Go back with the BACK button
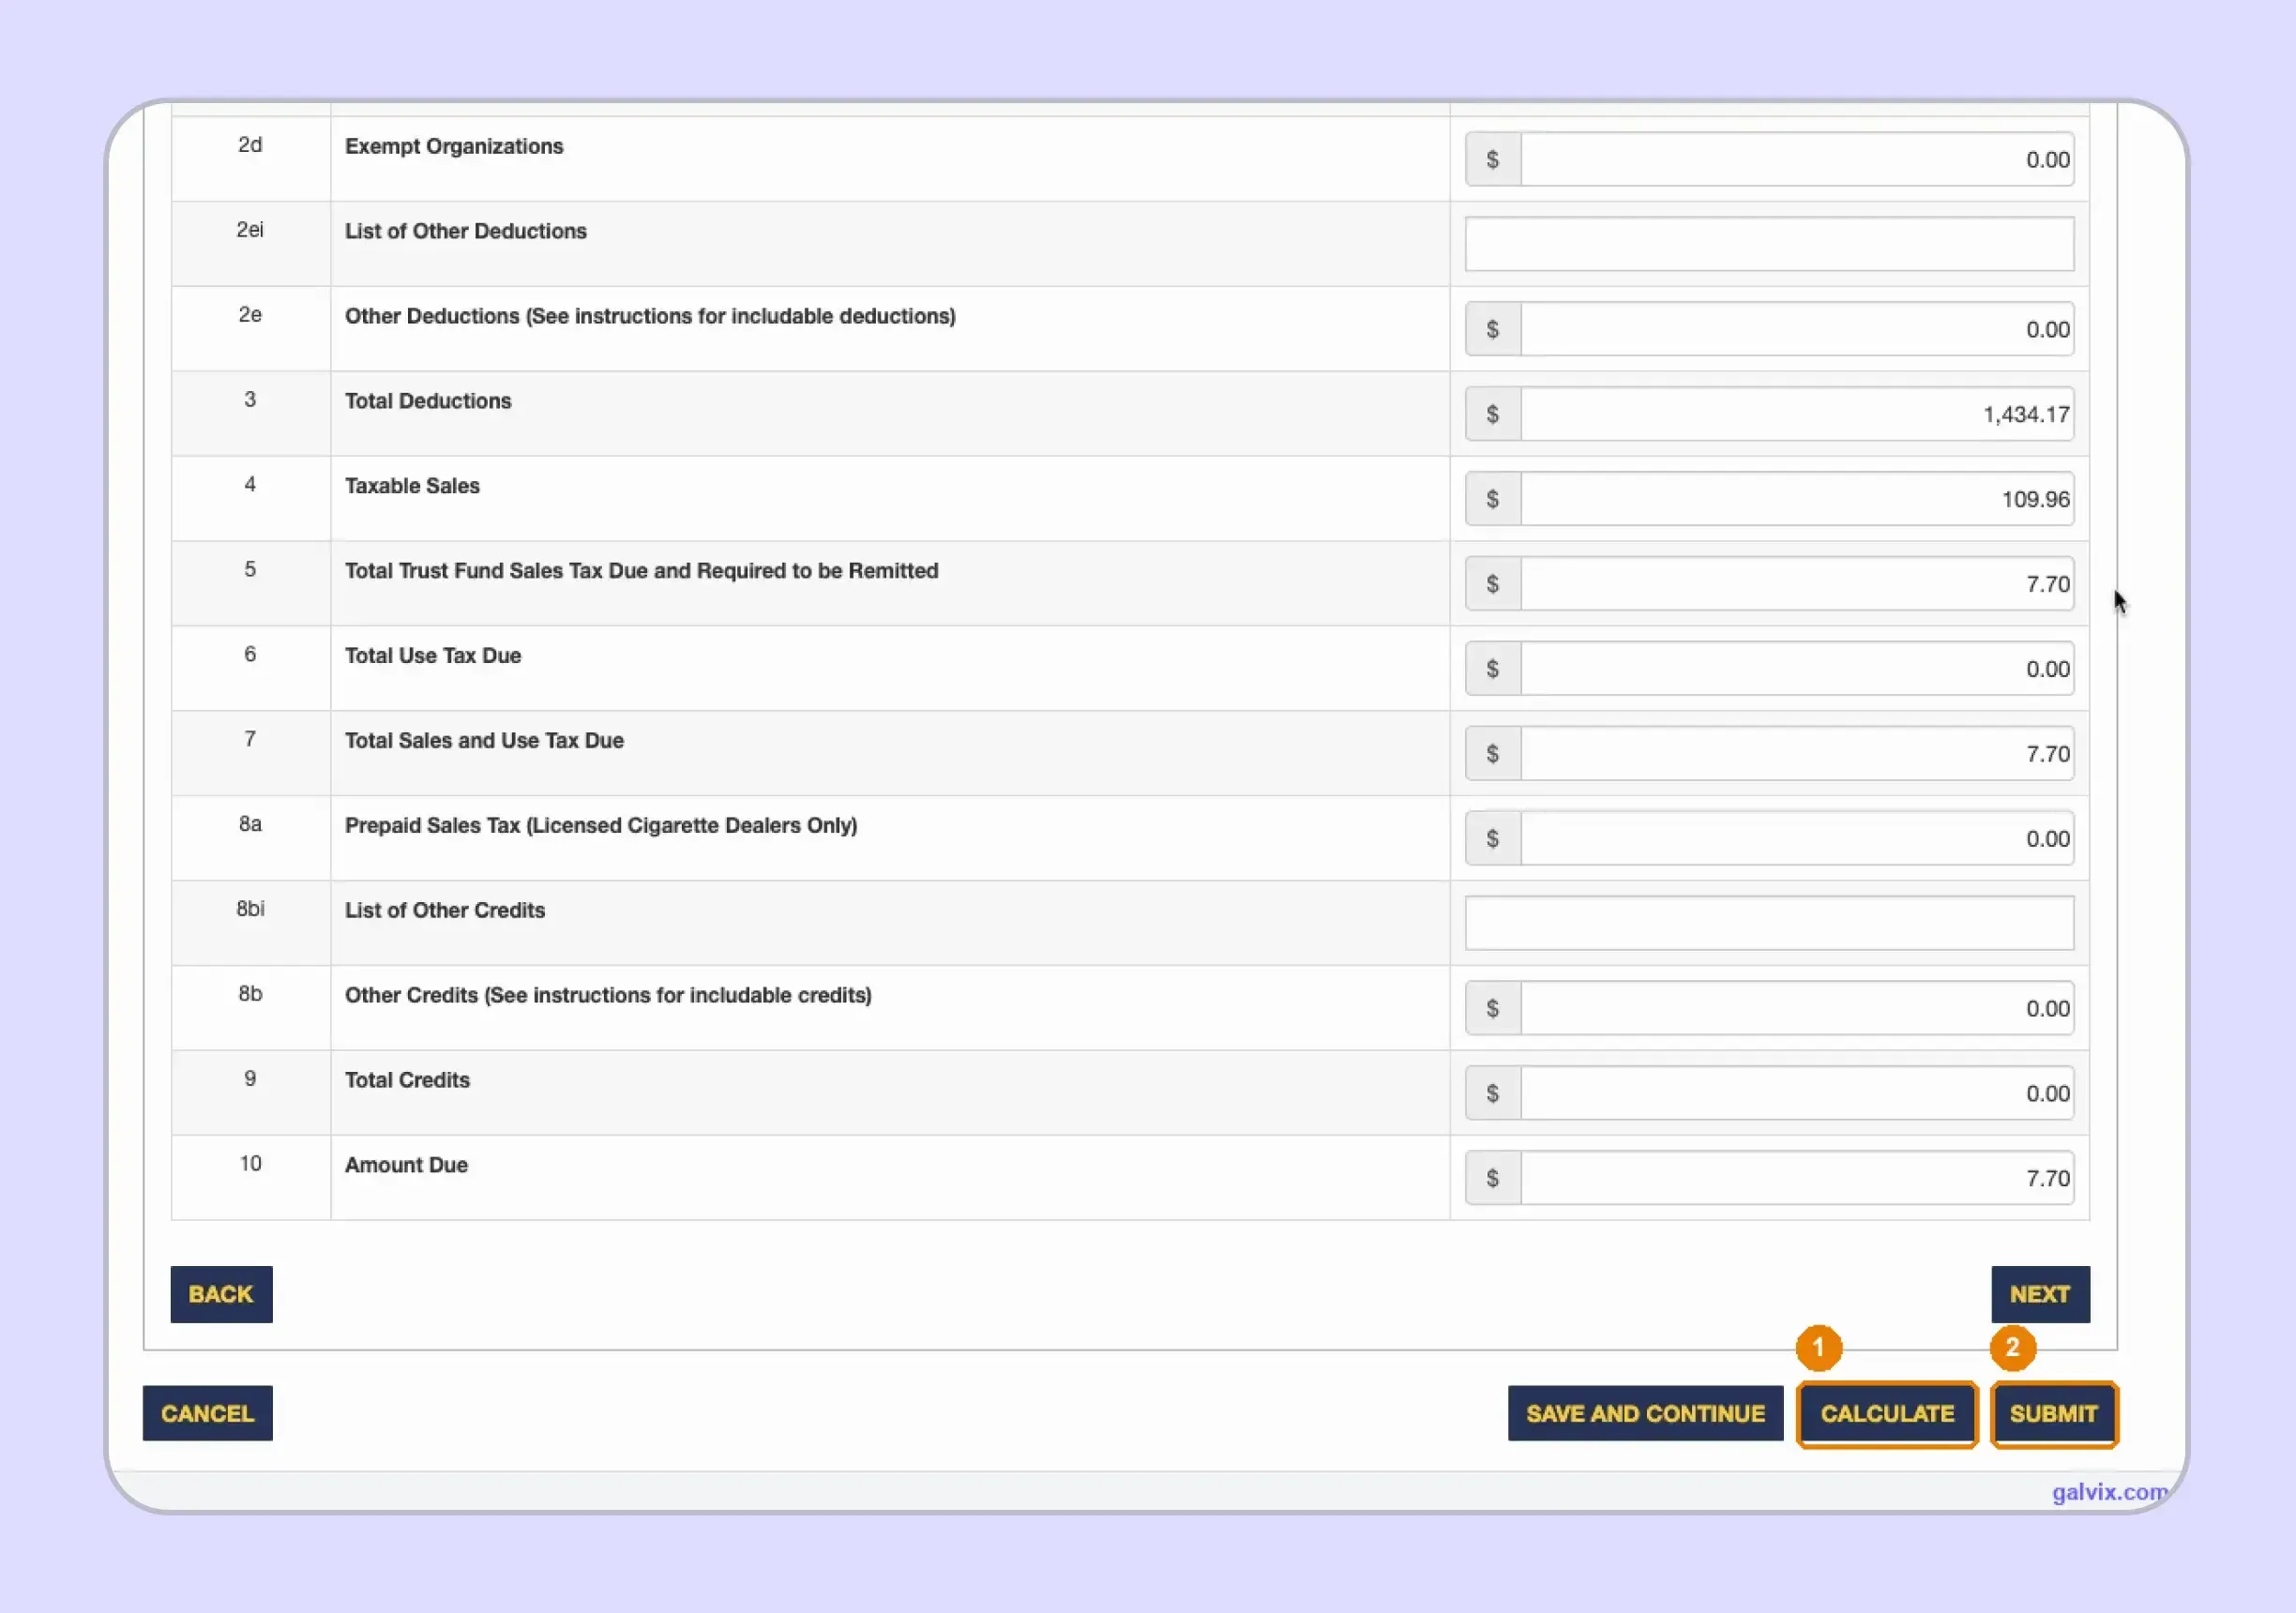2296x1613 pixels. pyautogui.click(x=221, y=1294)
